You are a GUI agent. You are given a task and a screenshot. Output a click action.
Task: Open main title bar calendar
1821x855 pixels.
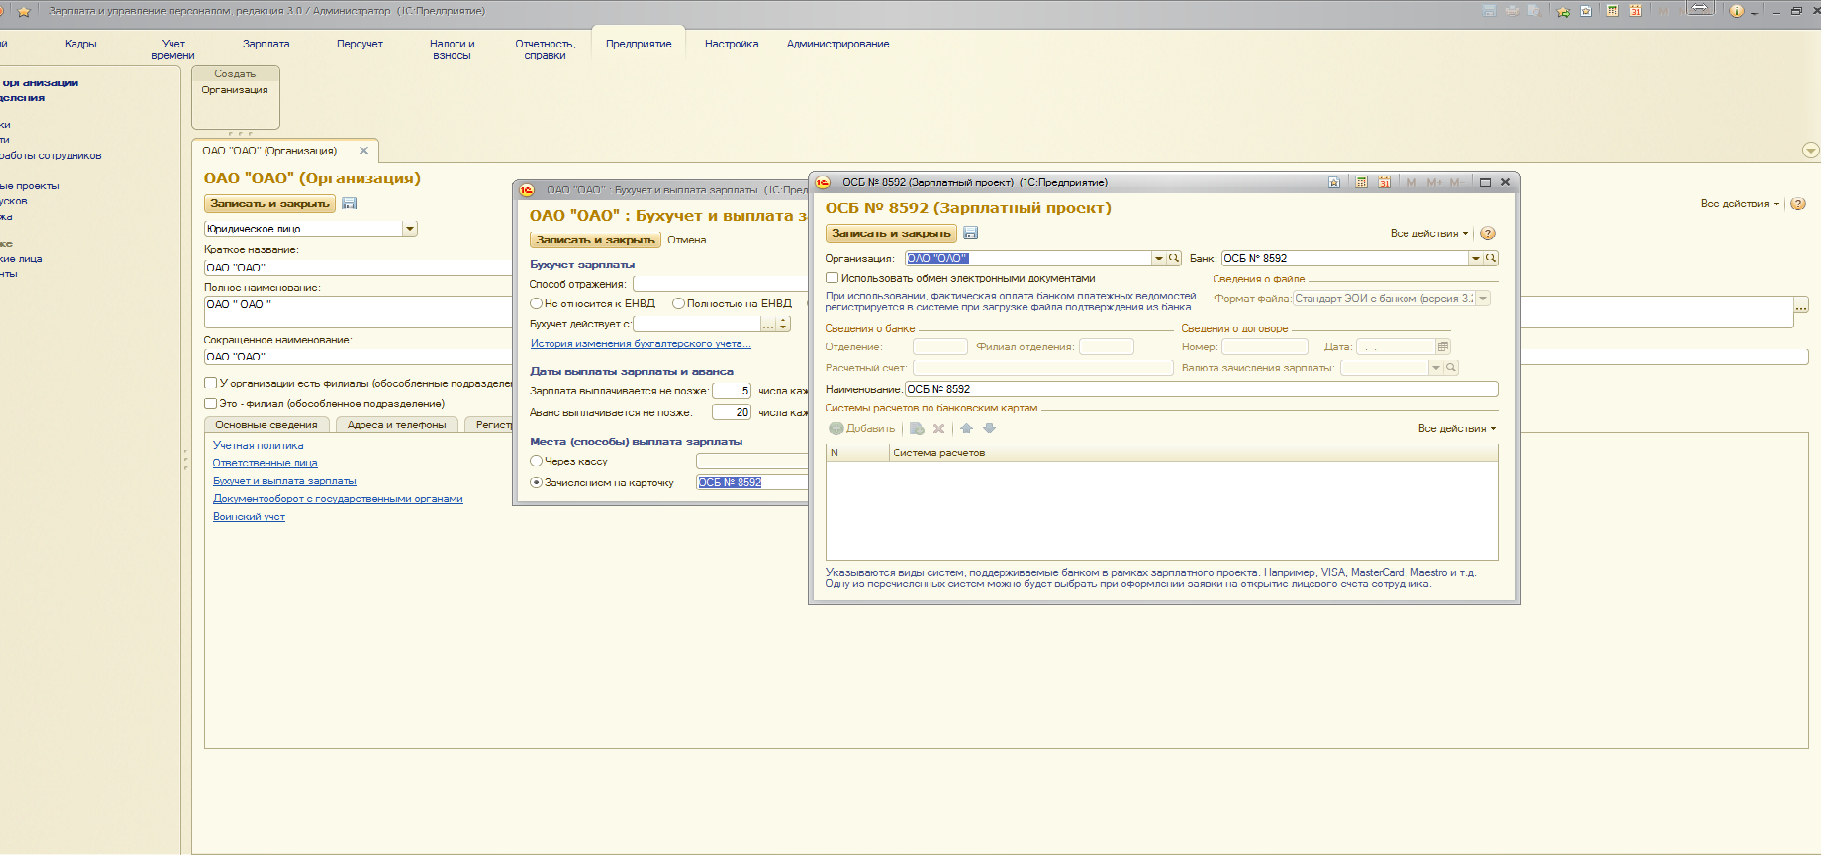coord(1635,11)
